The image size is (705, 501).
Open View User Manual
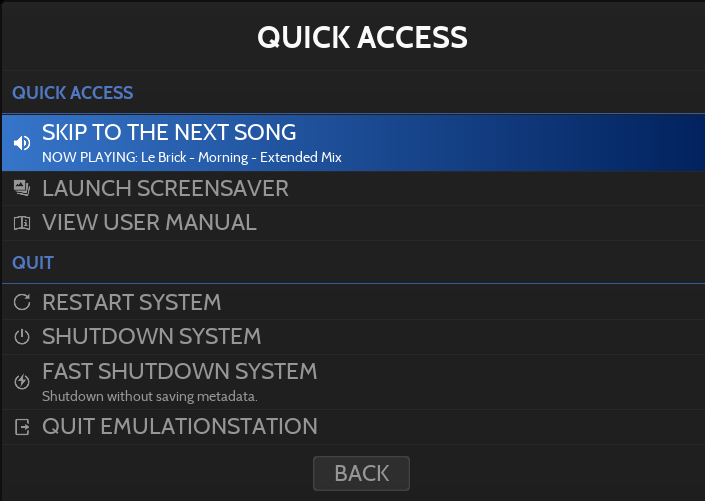(x=149, y=223)
